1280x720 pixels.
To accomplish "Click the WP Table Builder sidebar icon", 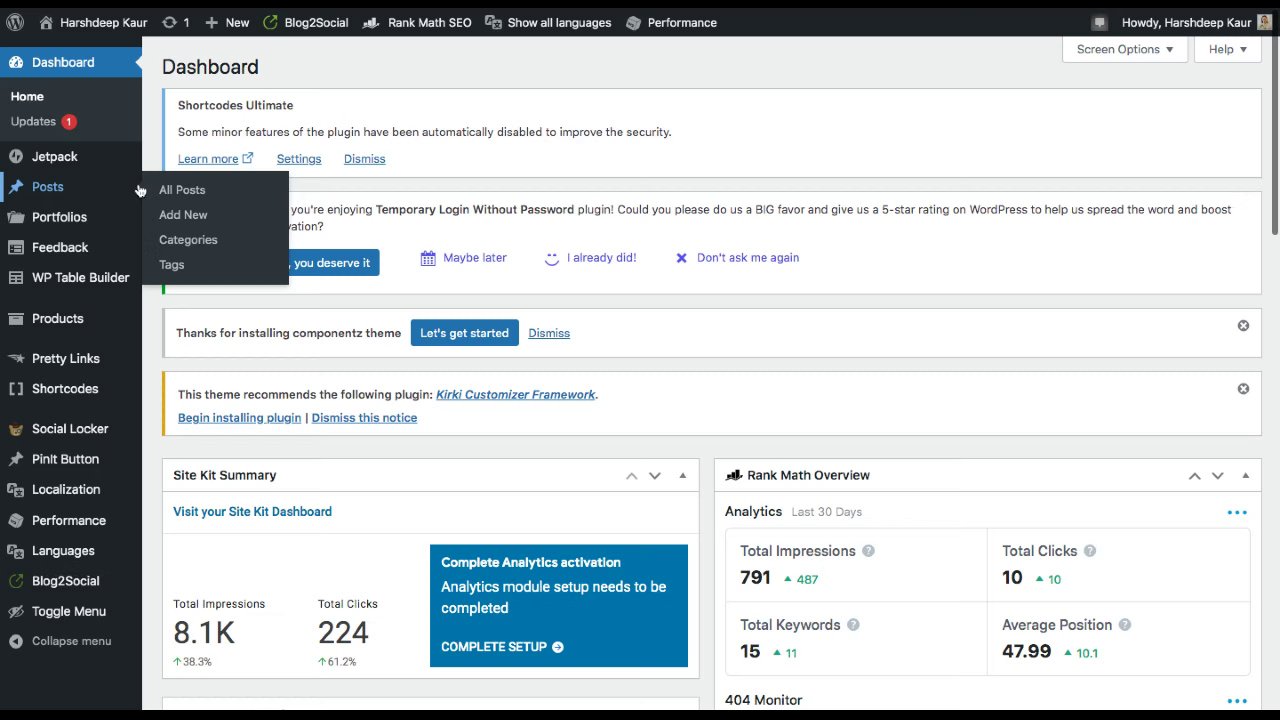I will point(16,277).
